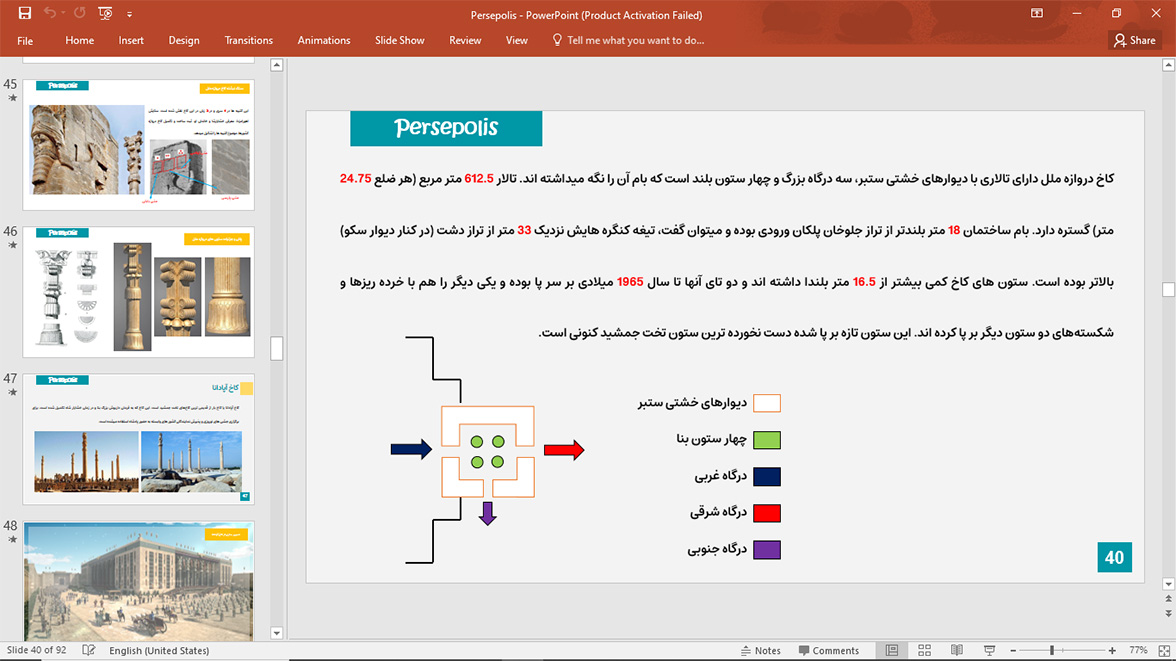Viewport: 1176px width, 661px height.
Task: Click the animation star under slide 48 number
Action: (12, 539)
